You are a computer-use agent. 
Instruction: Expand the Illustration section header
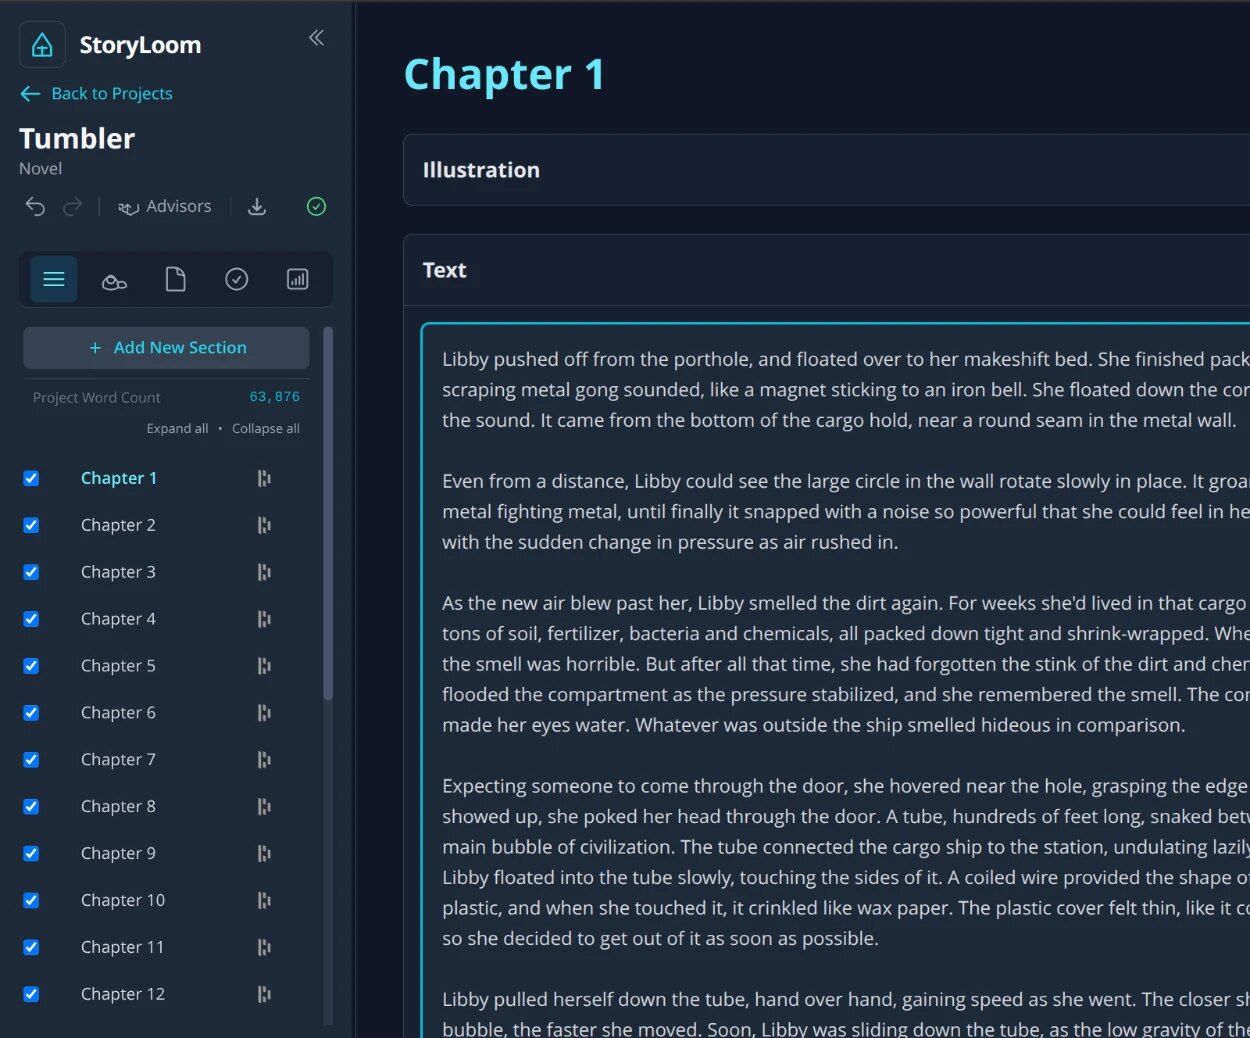coord(826,170)
